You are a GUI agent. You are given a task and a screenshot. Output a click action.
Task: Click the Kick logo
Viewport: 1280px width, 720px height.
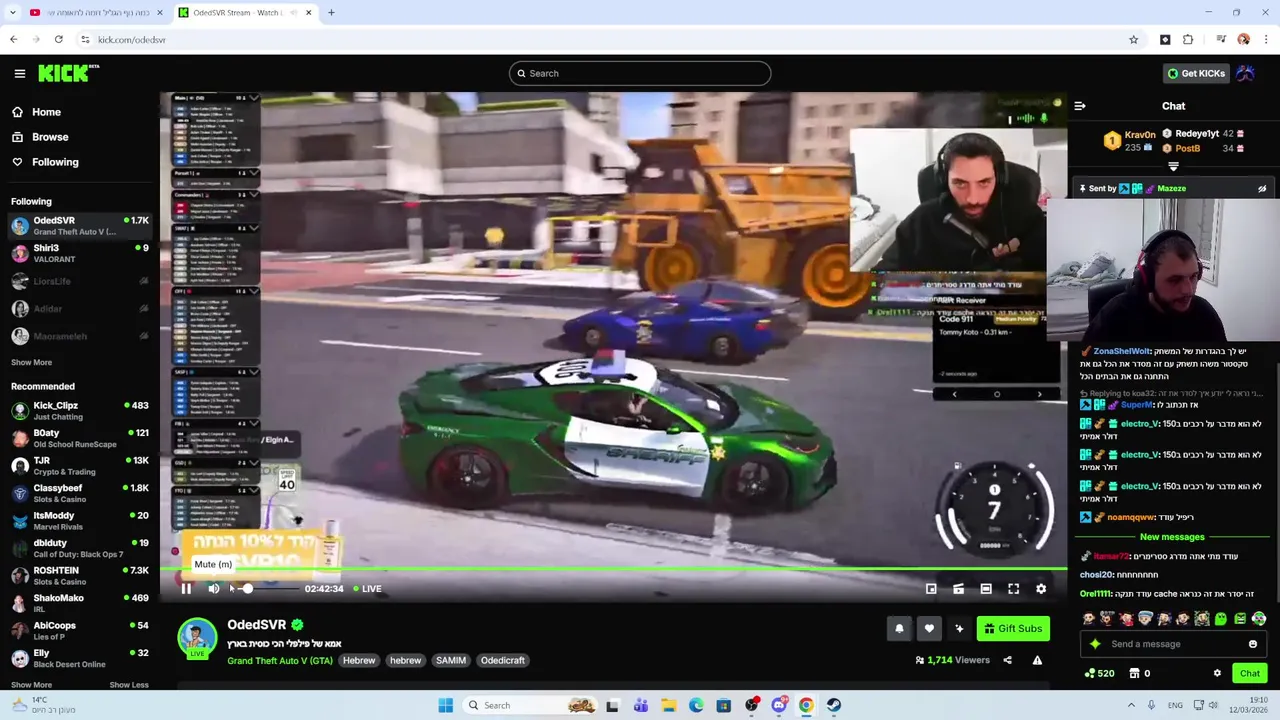(x=68, y=73)
